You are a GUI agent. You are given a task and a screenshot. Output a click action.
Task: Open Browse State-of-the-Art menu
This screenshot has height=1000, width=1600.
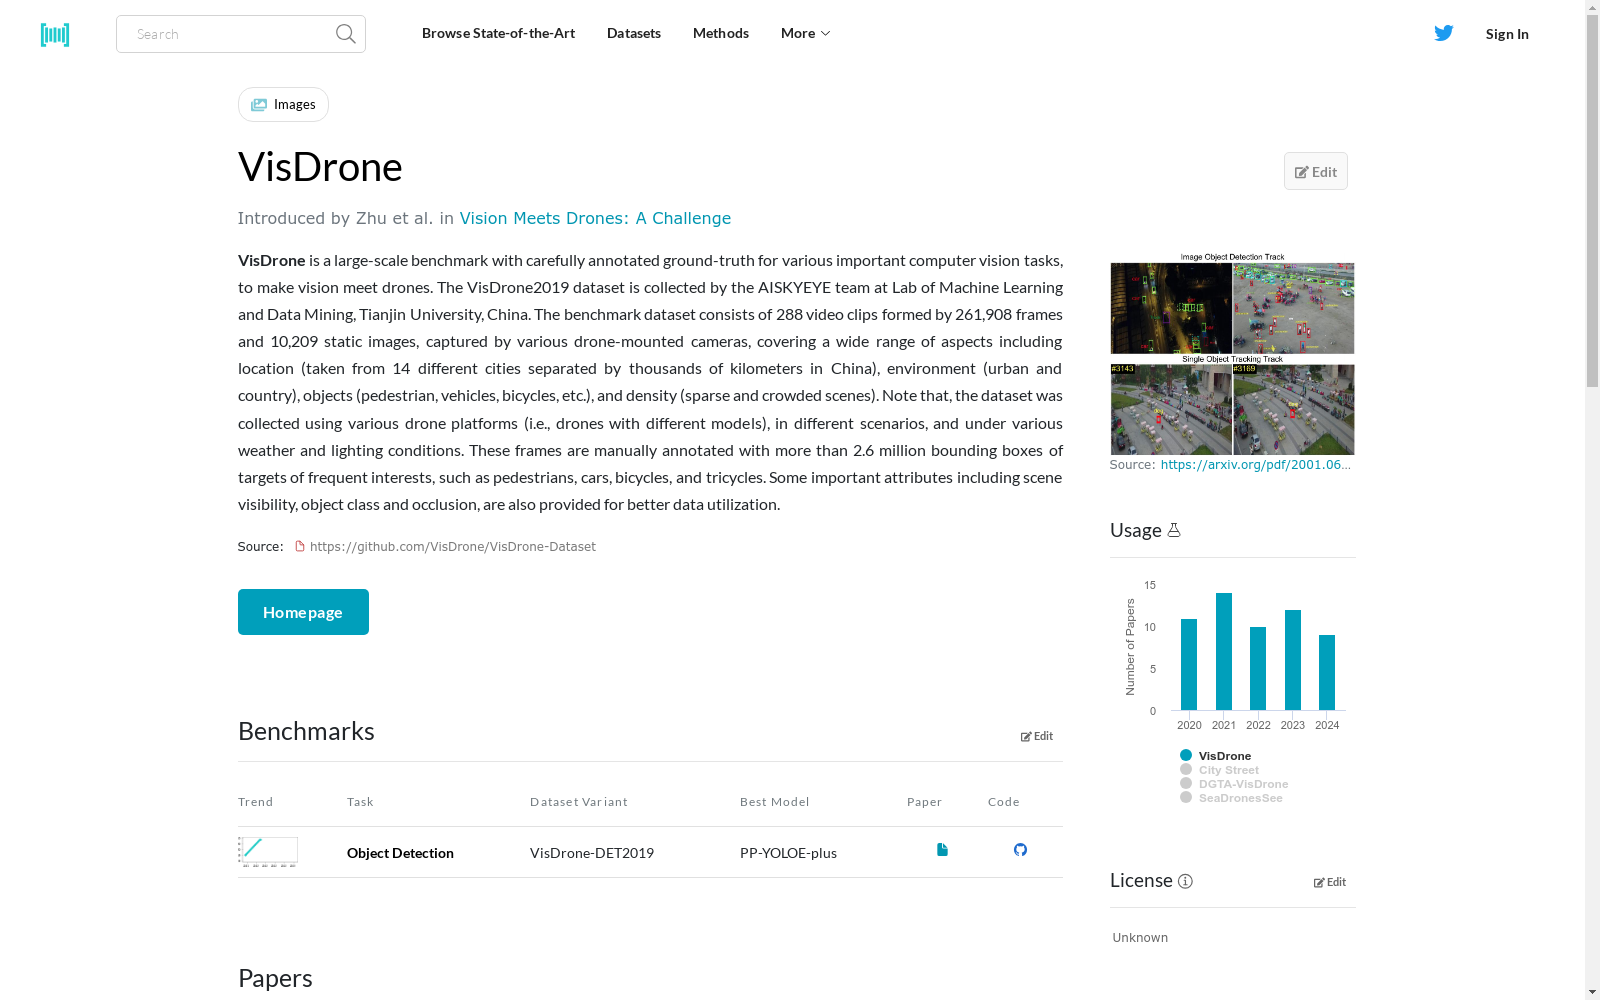tap(498, 33)
